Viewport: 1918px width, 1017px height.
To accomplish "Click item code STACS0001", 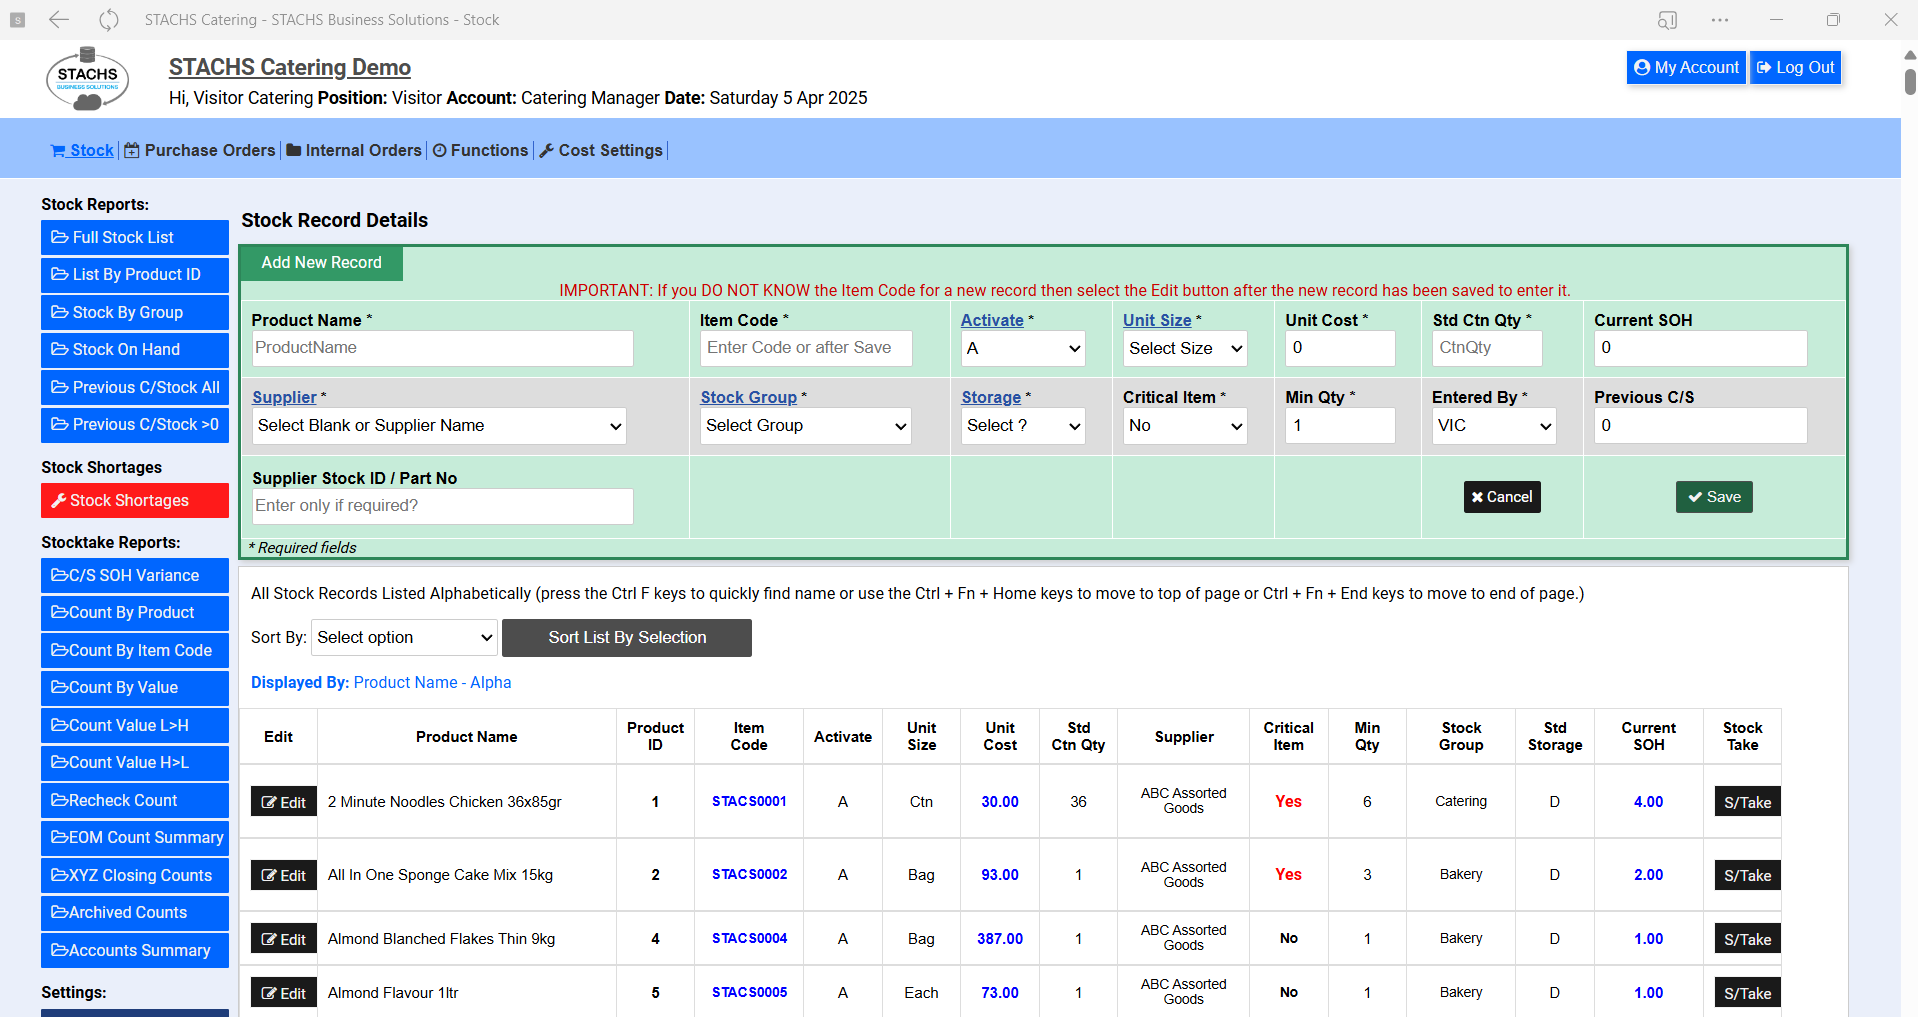I will [749, 801].
